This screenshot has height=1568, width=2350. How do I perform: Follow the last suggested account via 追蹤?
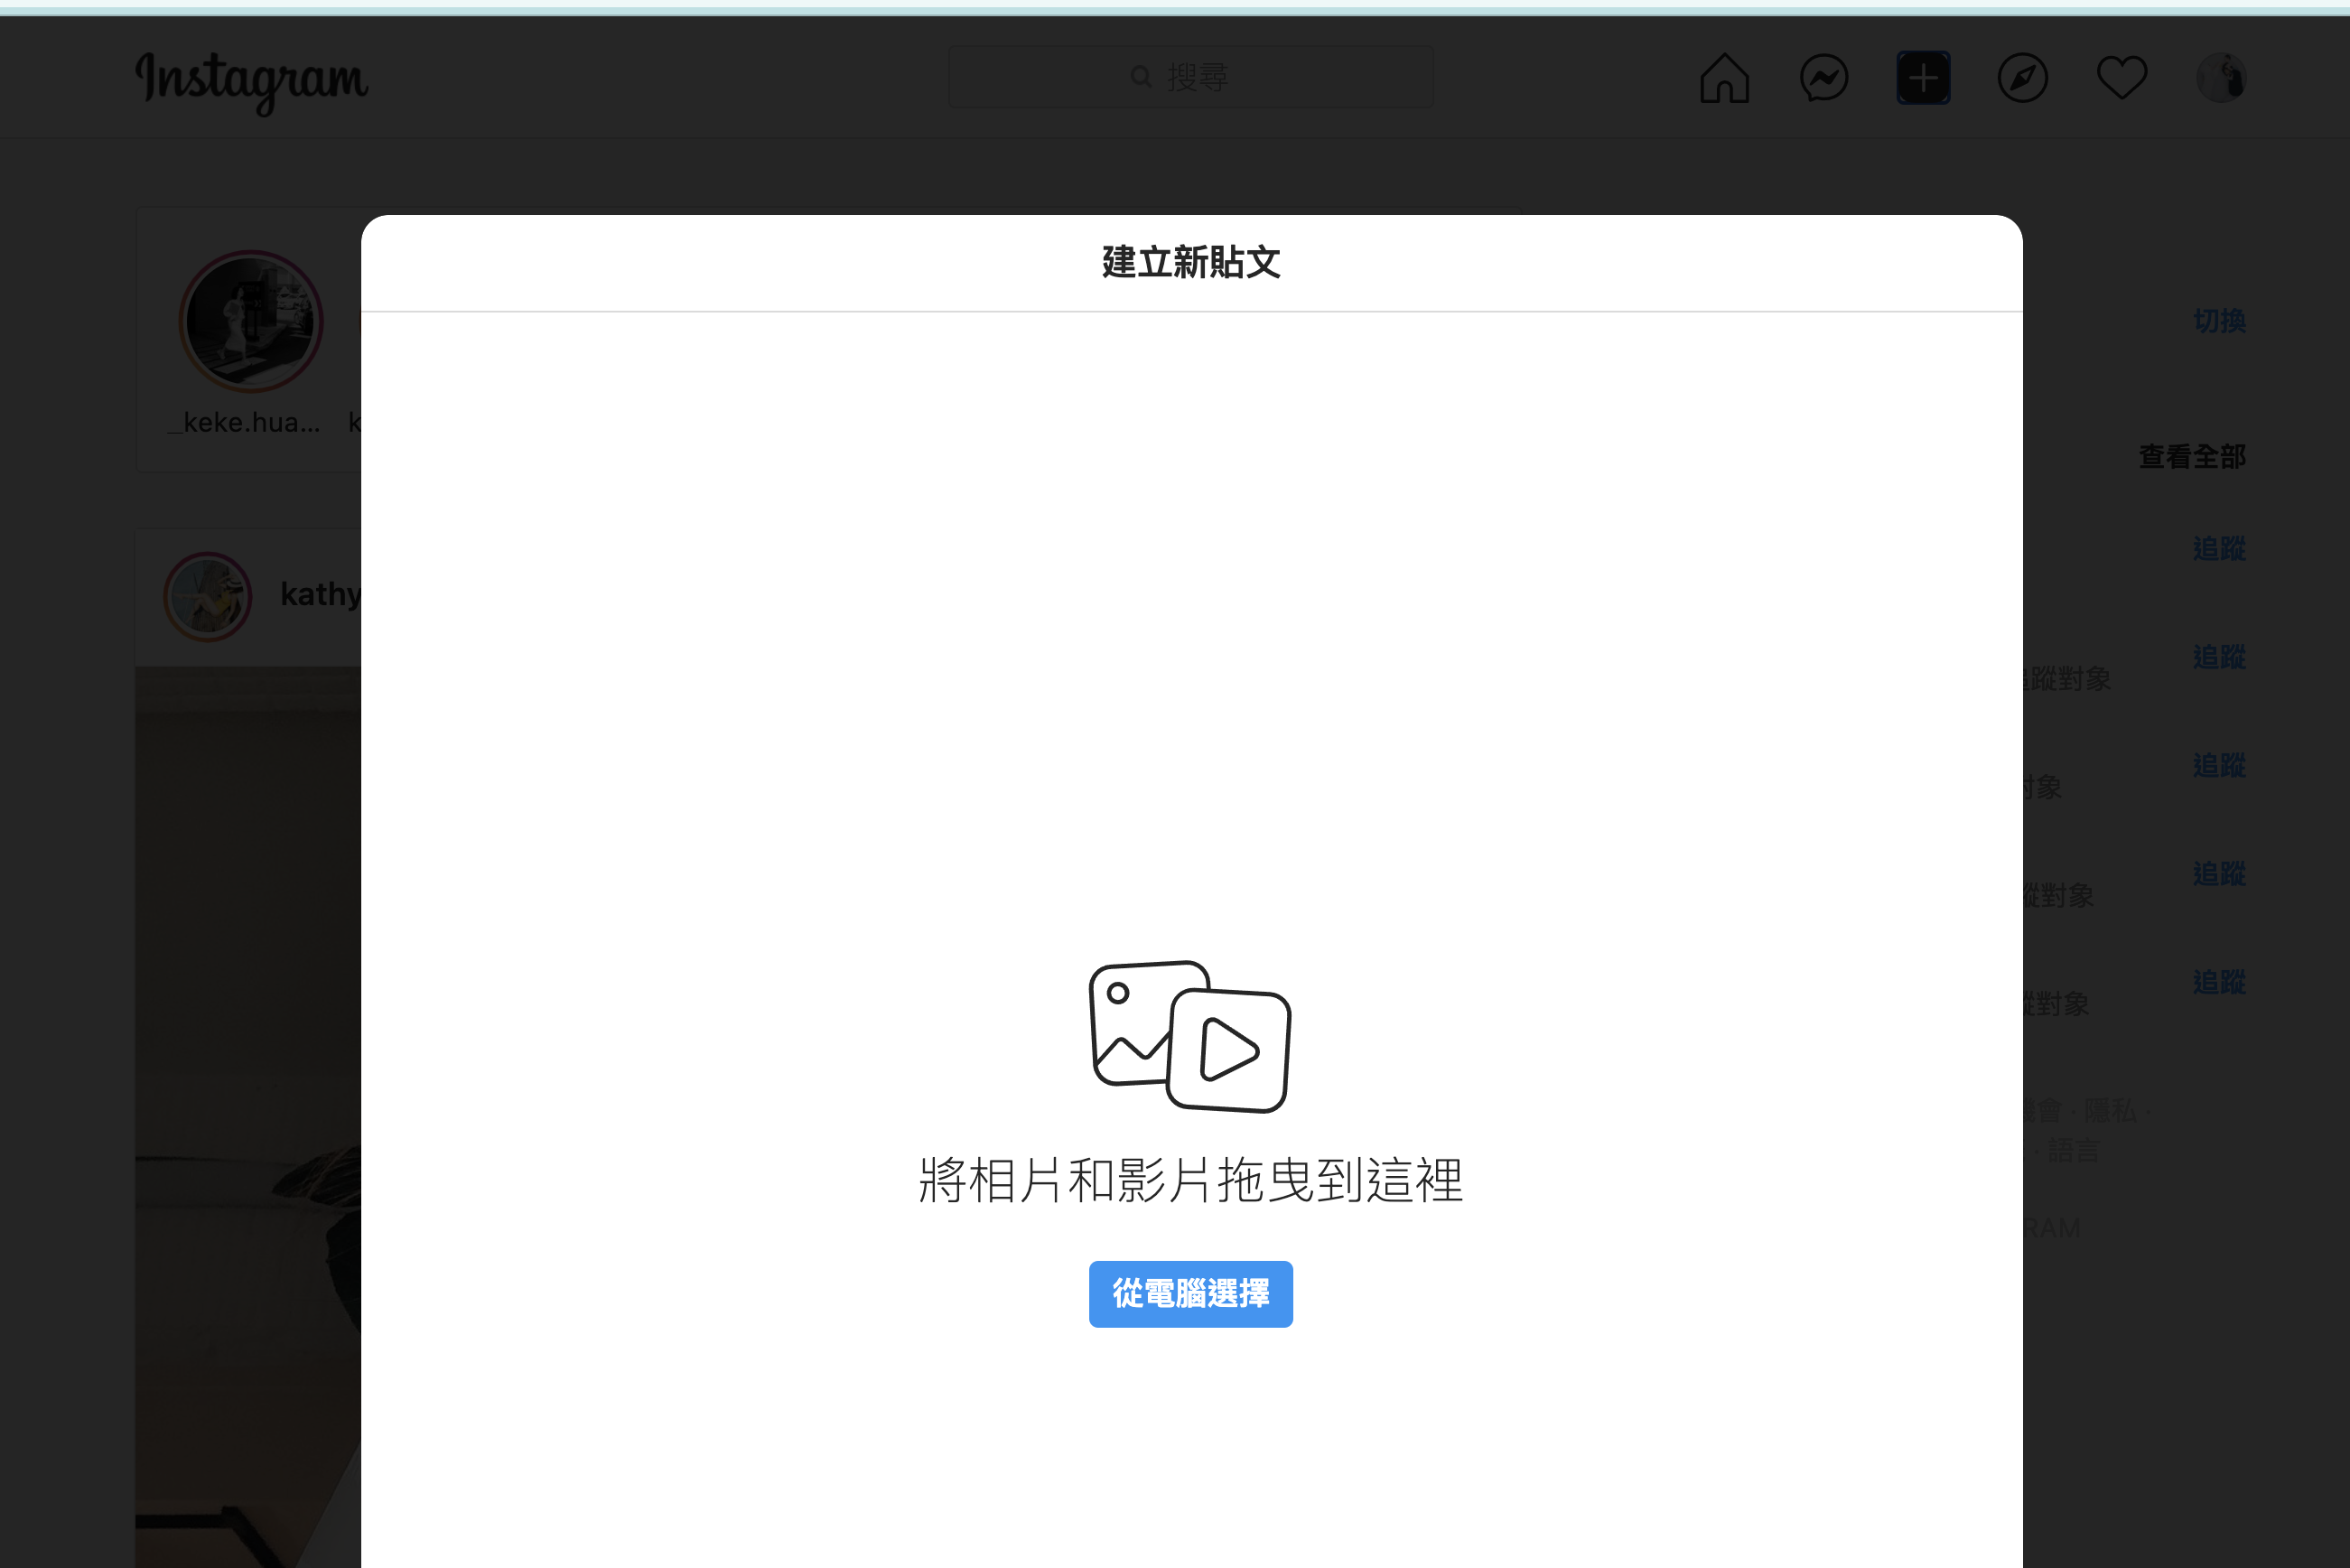pyautogui.click(x=2219, y=981)
